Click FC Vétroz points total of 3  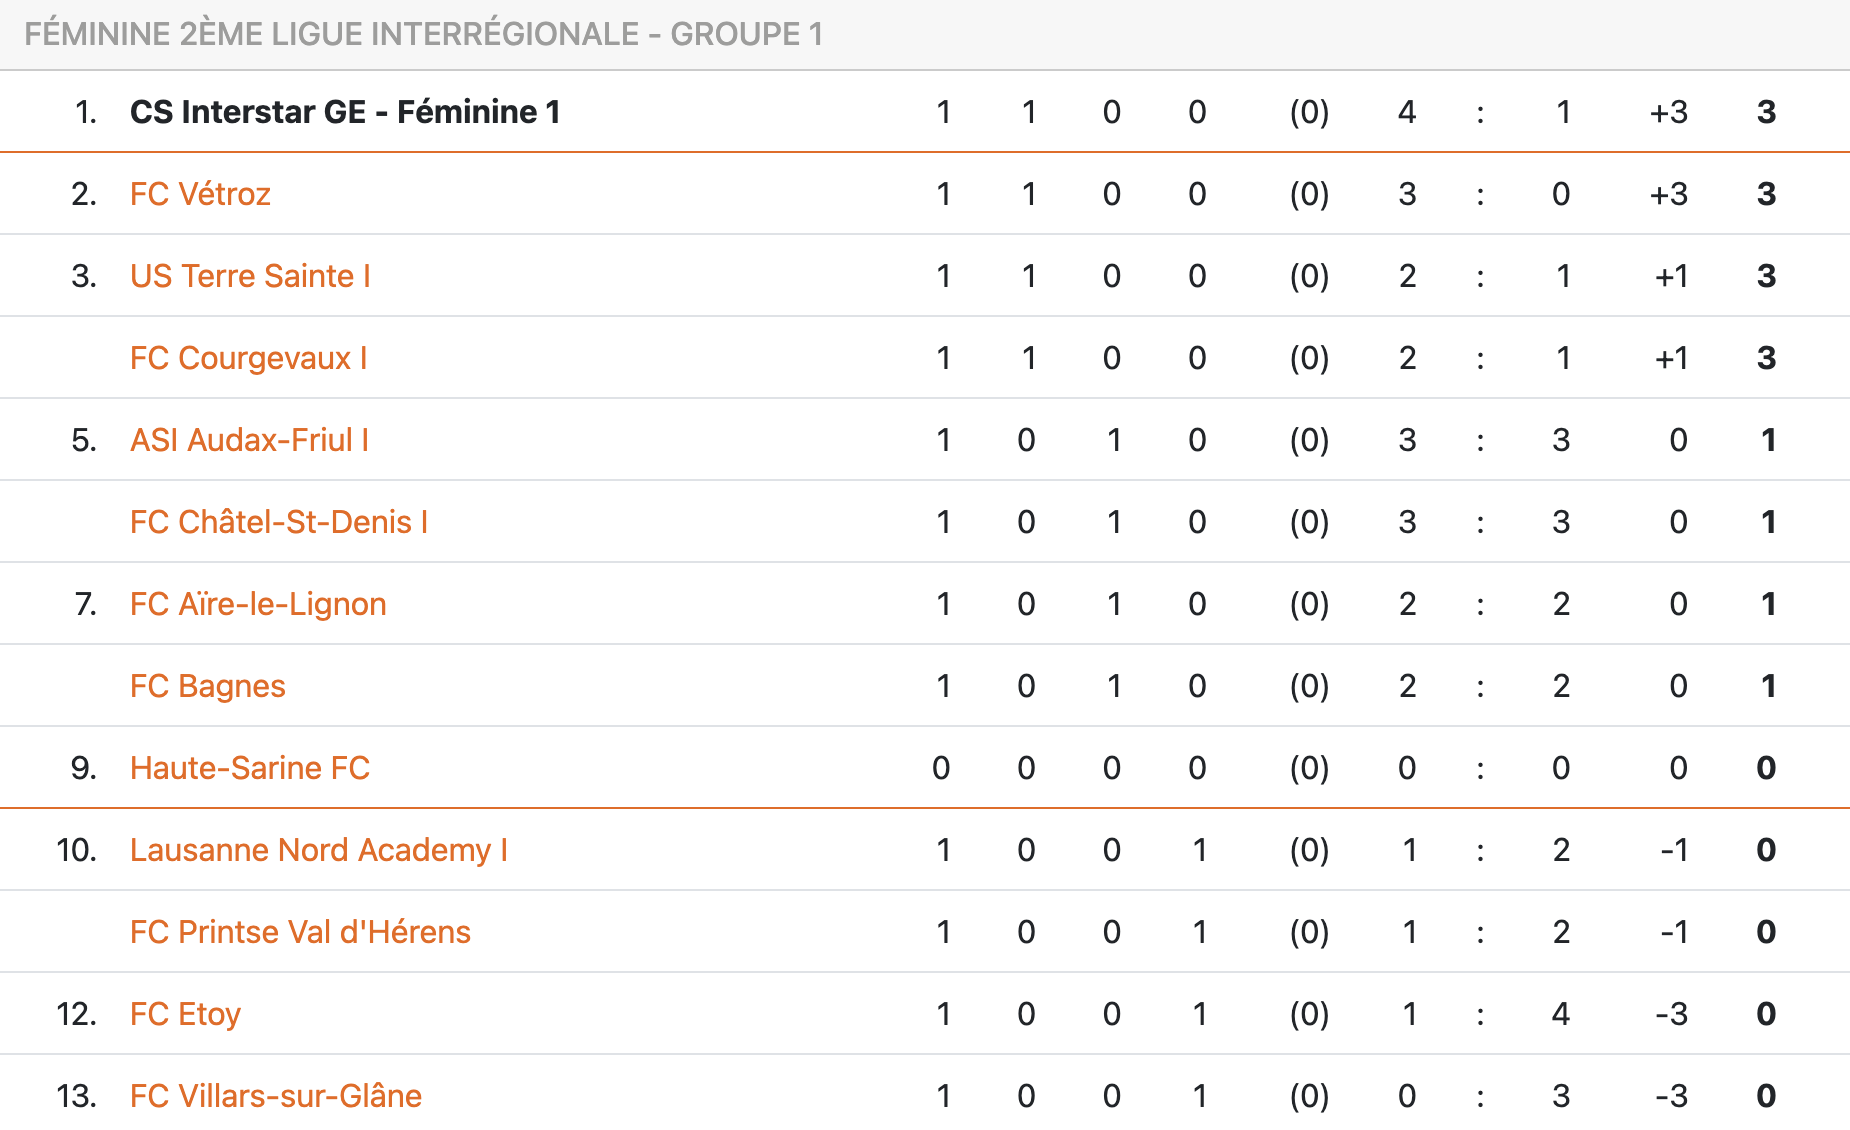click(1766, 194)
